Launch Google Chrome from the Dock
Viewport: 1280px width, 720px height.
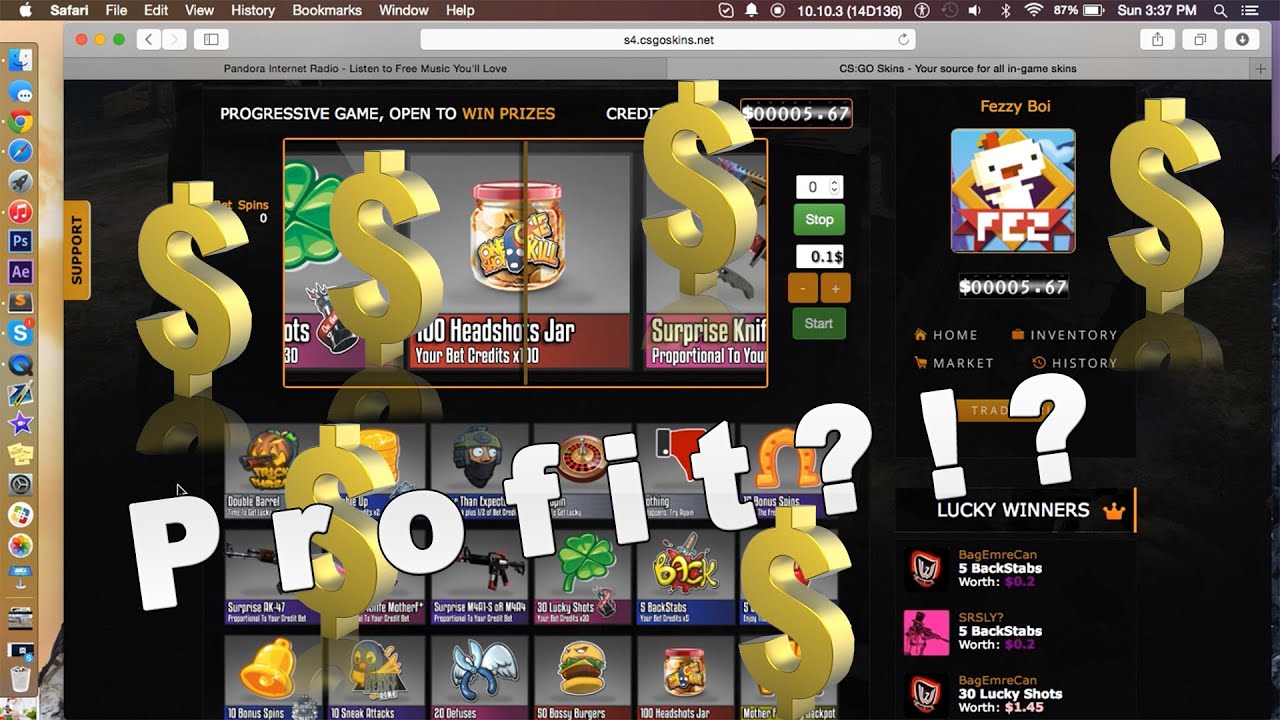point(20,122)
